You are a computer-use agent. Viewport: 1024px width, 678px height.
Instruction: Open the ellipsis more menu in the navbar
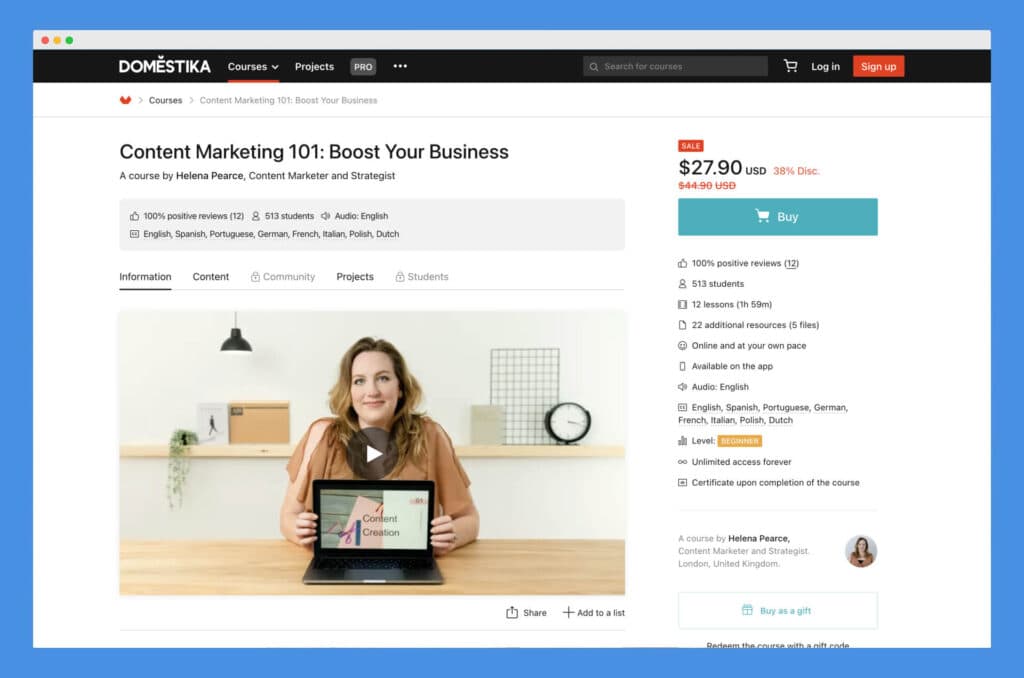tap(400, 66)
